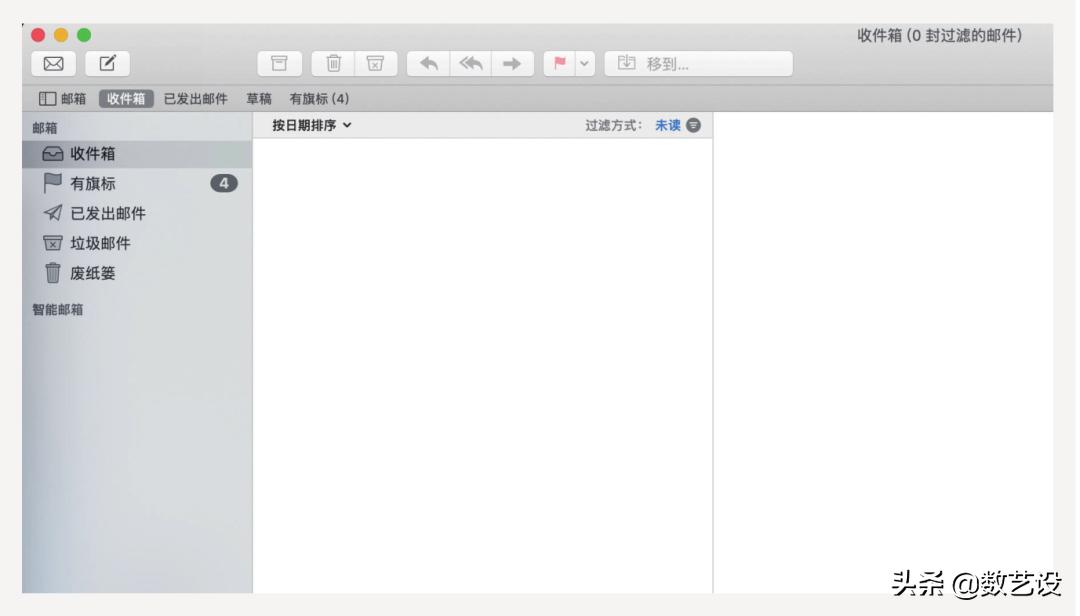The height and width of the screenshot is (616, 1080).
Task: Open 废纸篓 trash mailbox in the sidebar
Action: click(137, 273)
